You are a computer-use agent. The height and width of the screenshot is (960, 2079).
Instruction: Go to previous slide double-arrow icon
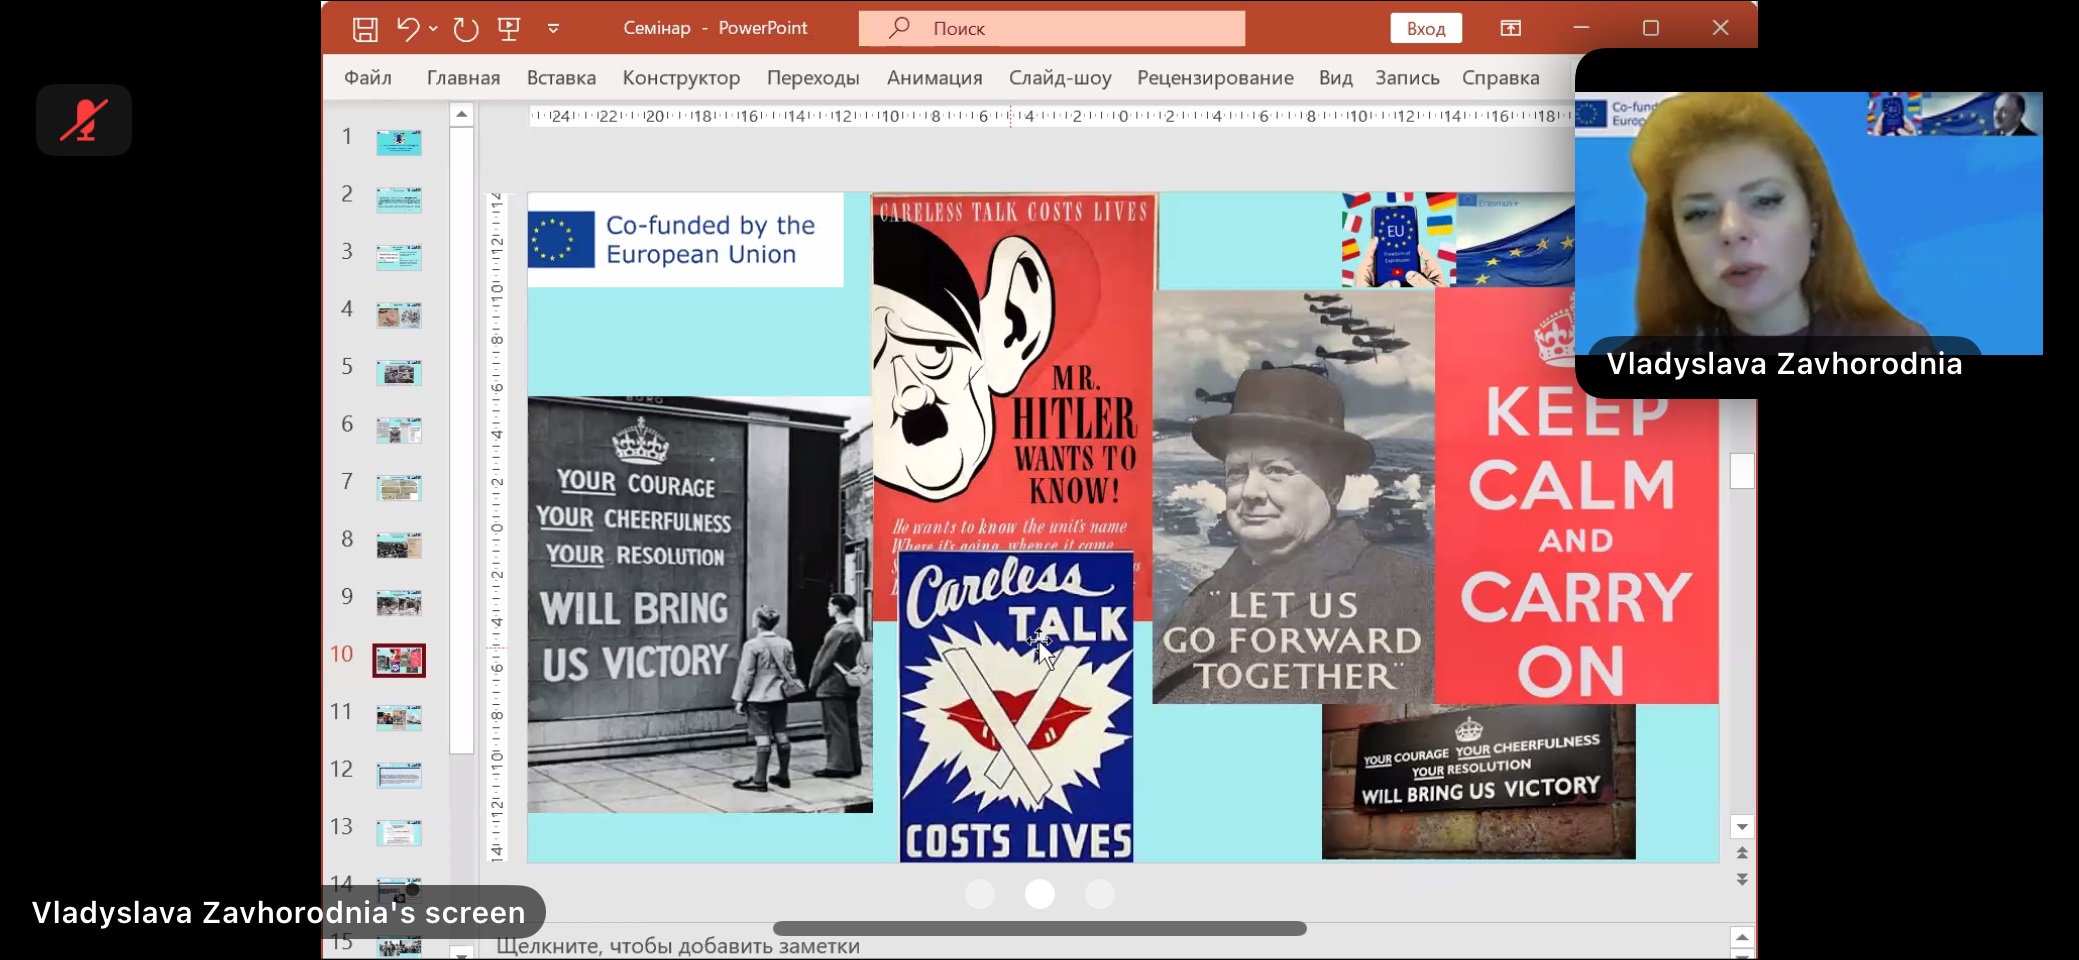point(1742,853)
